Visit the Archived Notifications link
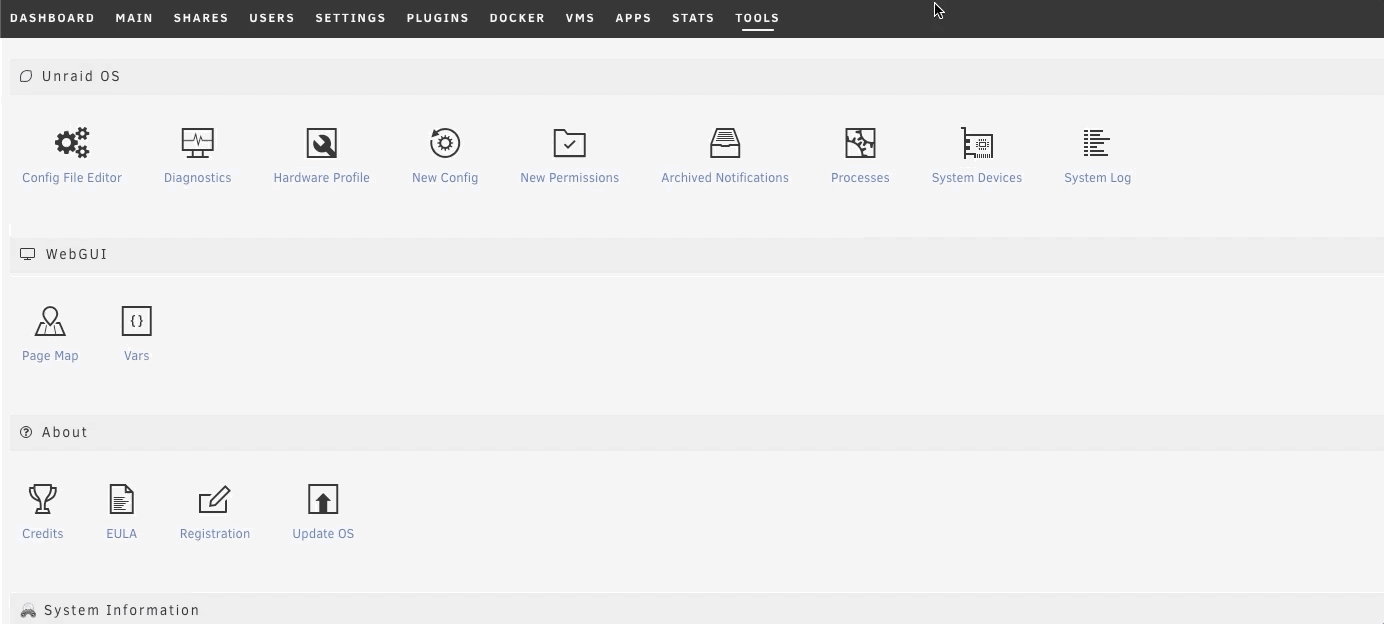The image size is (1384, 624). pyautogui.click(x=725, y=178)
